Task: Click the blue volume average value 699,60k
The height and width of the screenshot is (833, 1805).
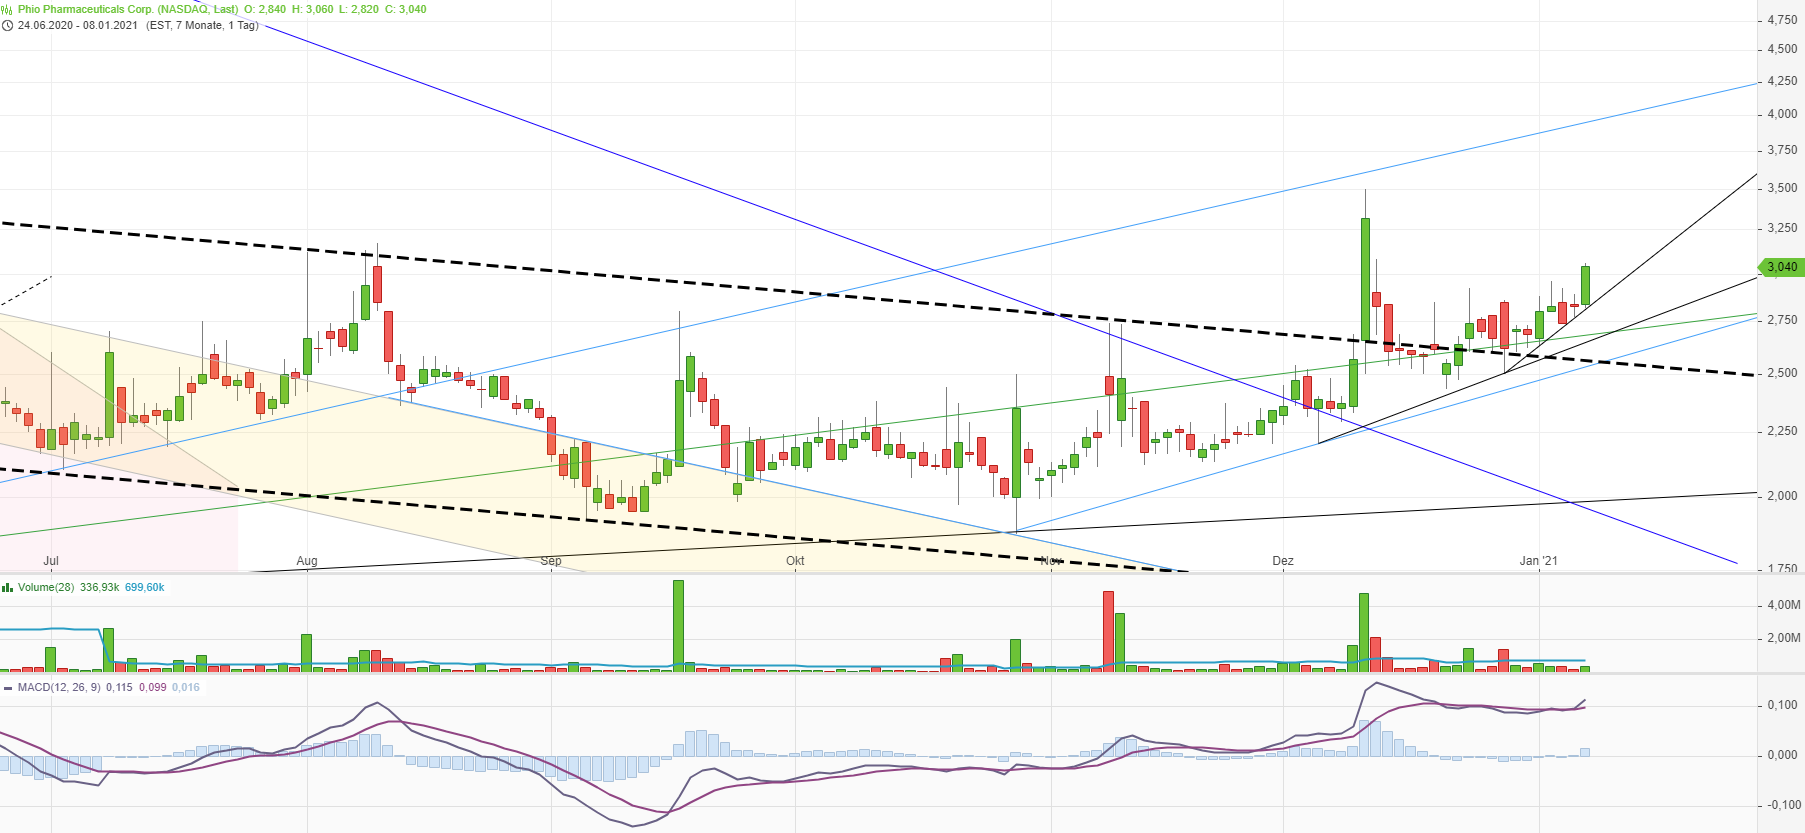Action: tap(145, 587)
